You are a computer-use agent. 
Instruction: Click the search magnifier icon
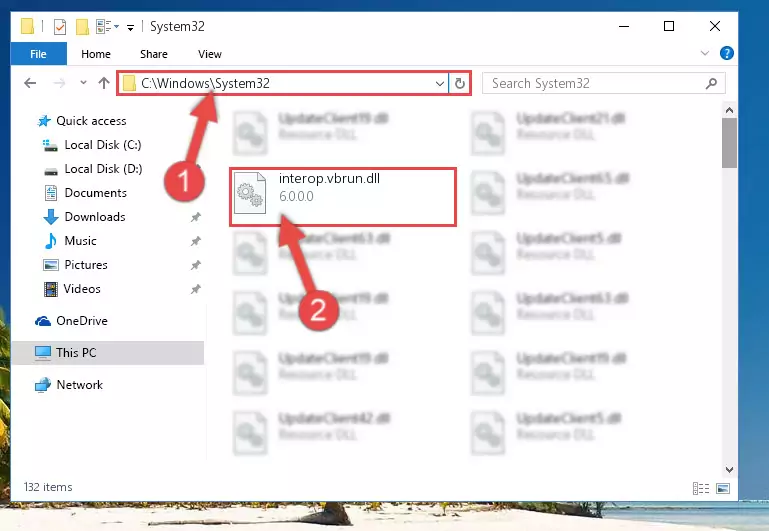click(x=712, y=84)
